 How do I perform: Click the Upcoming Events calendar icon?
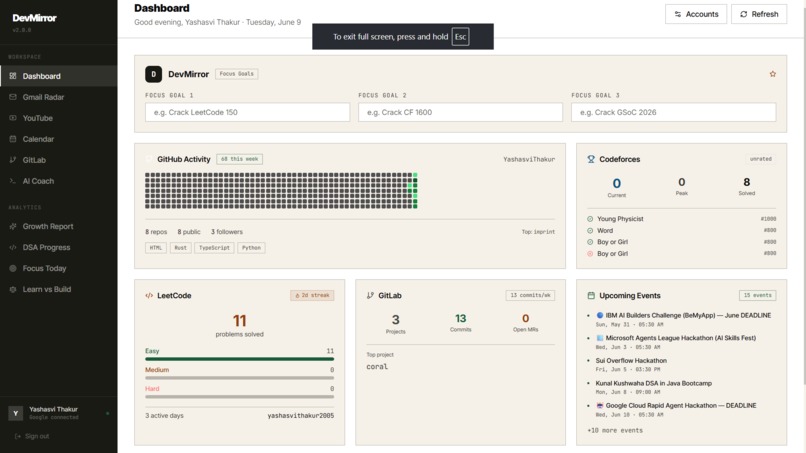[x=591, y=296]
